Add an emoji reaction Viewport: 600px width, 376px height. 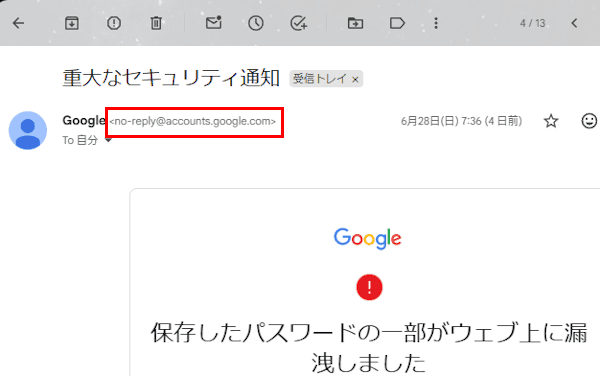click(x=589, y=121)
